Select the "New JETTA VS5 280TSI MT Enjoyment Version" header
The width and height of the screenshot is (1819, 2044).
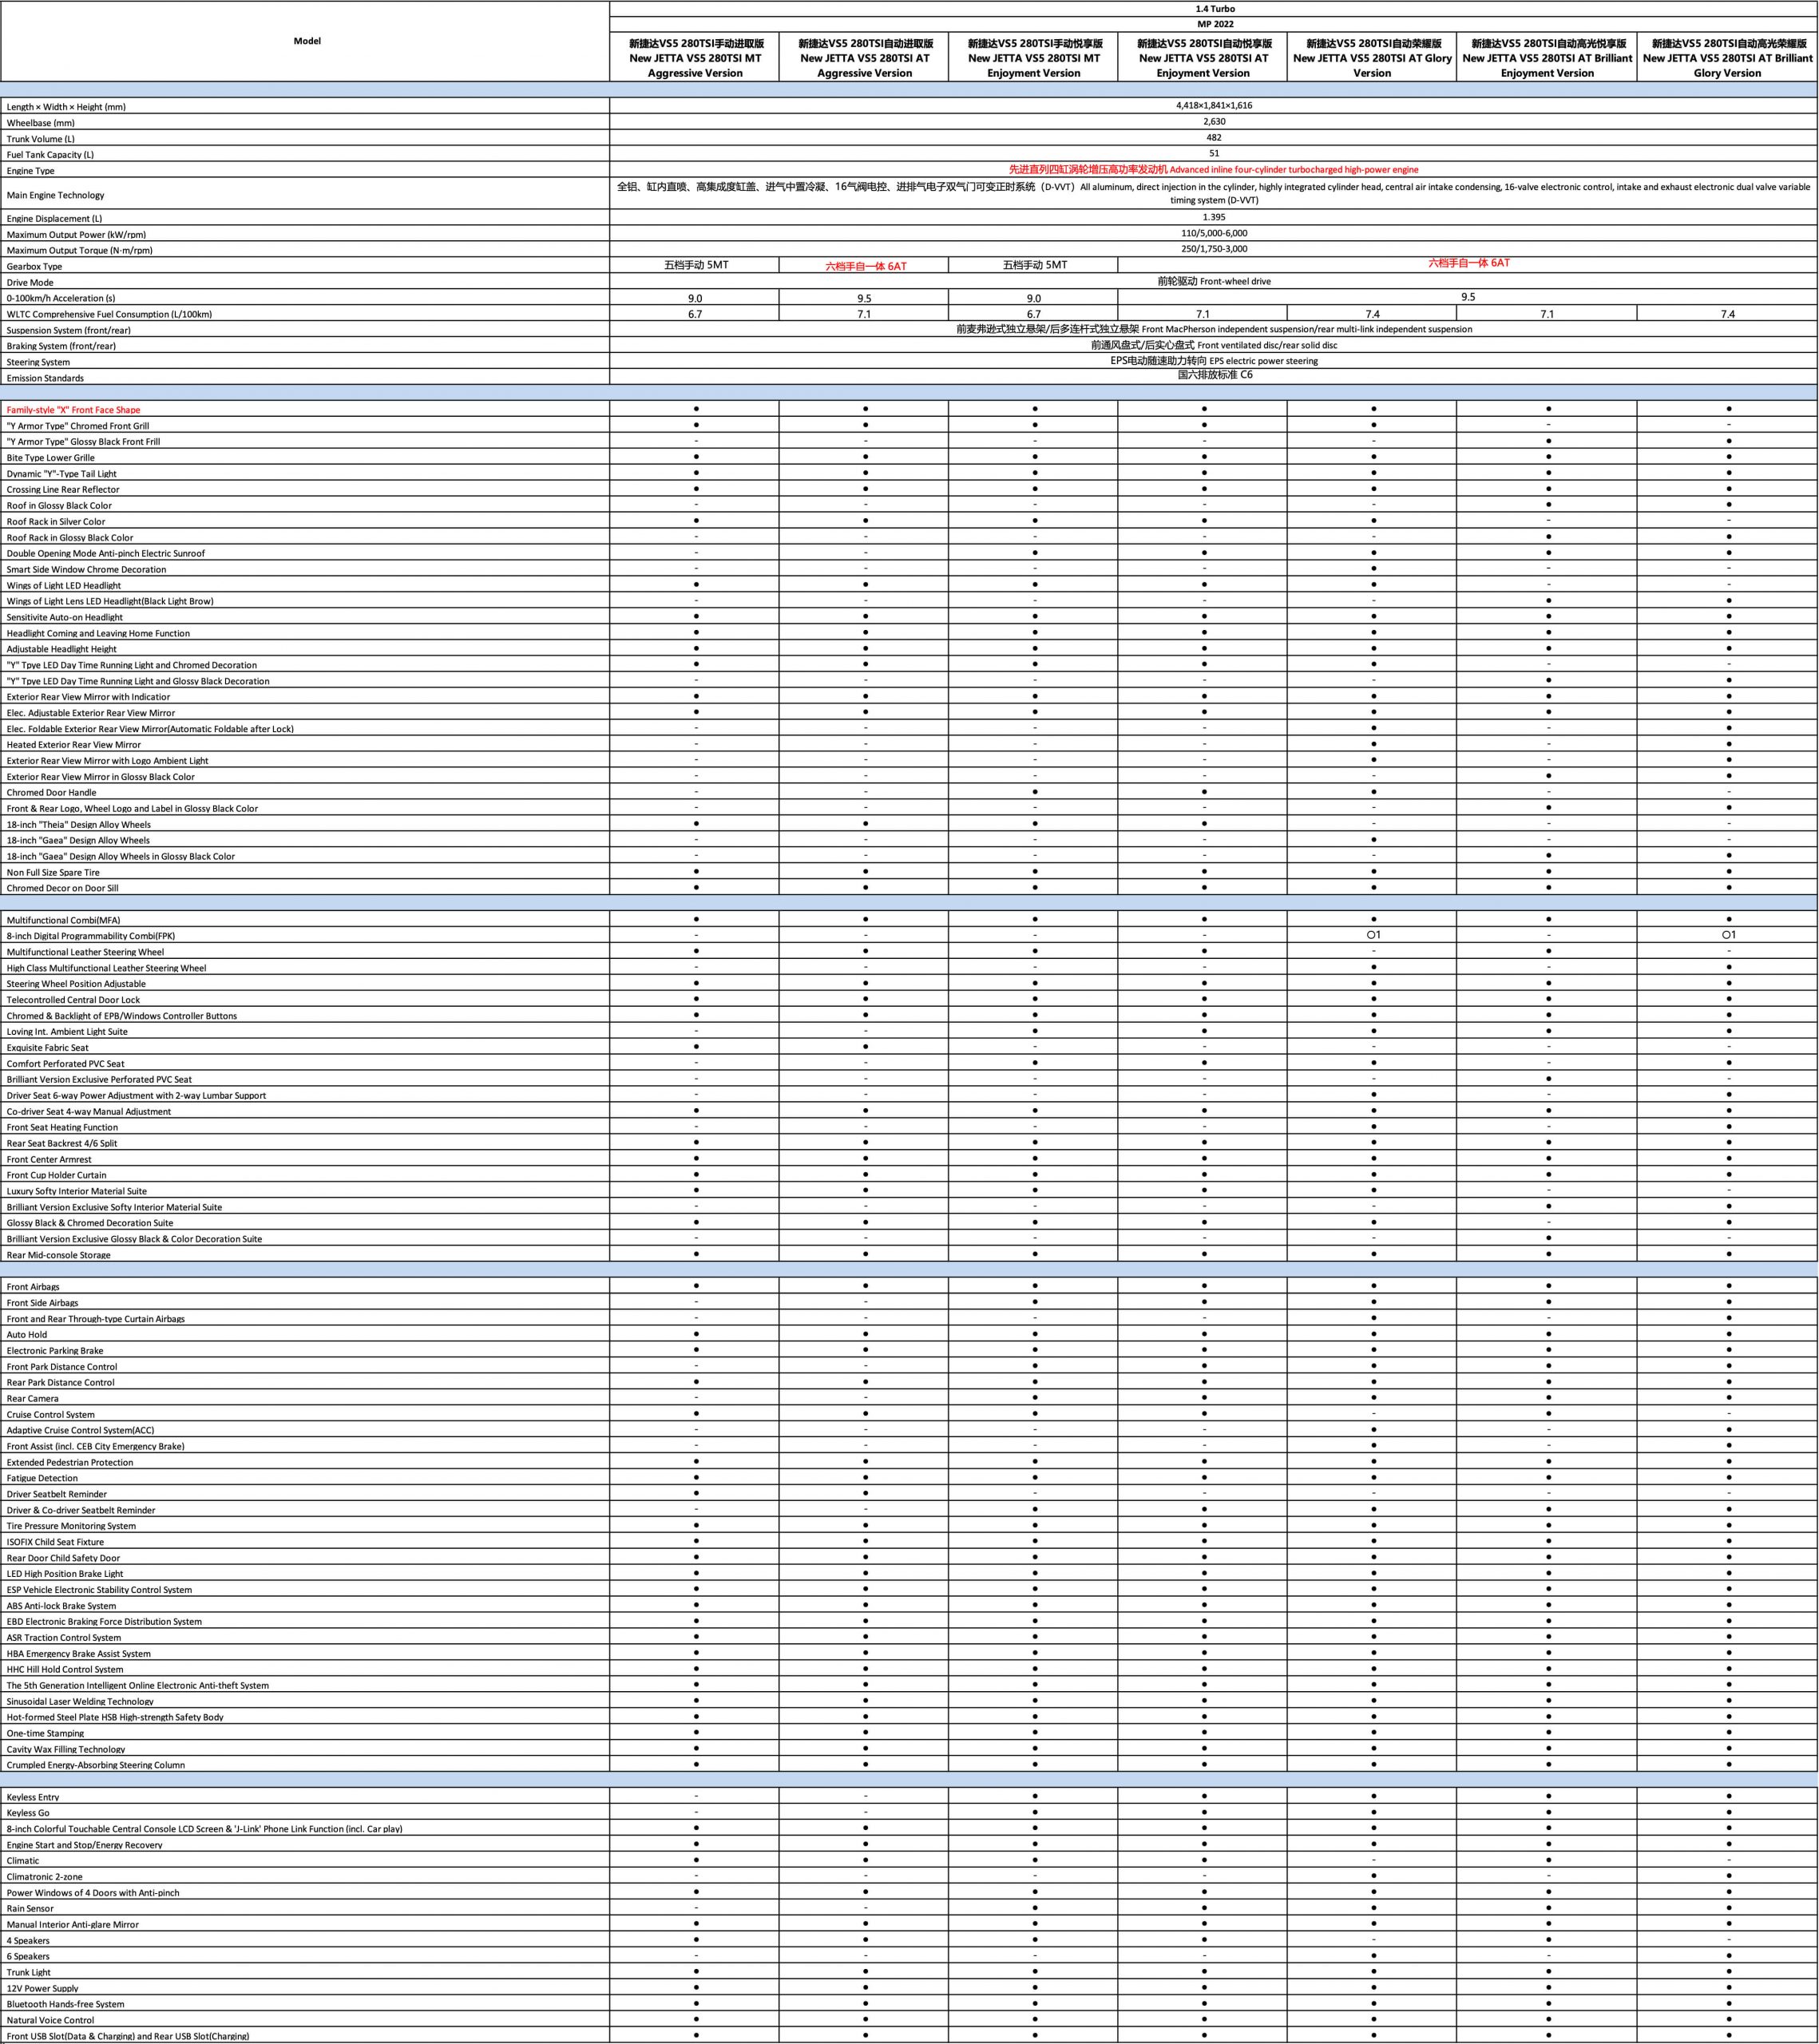tap(1034, 58)
